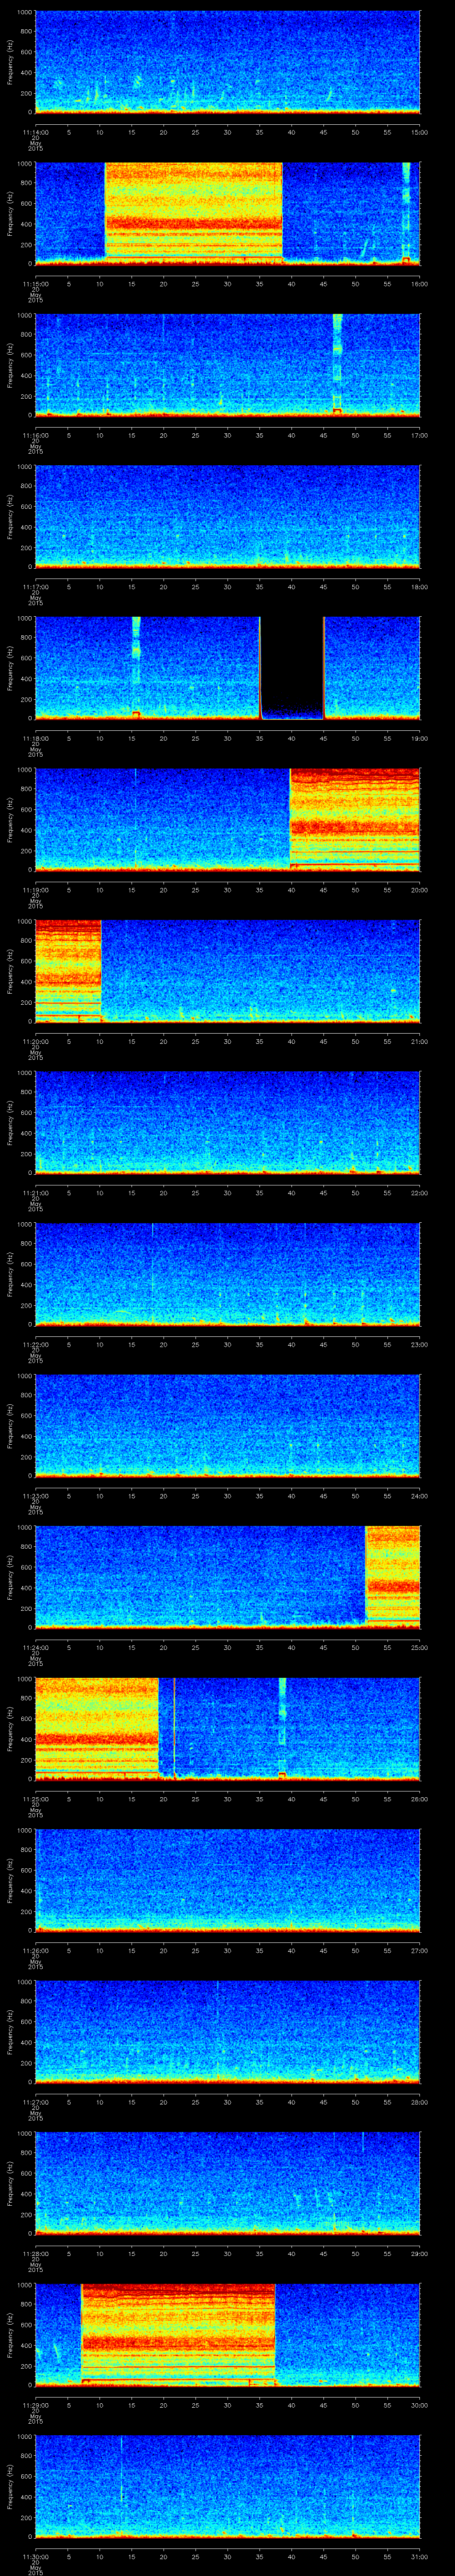Click the '11:16:00' start time label
The height and width of the screenshot is (2576, 455).
click(x=35, y=434)
